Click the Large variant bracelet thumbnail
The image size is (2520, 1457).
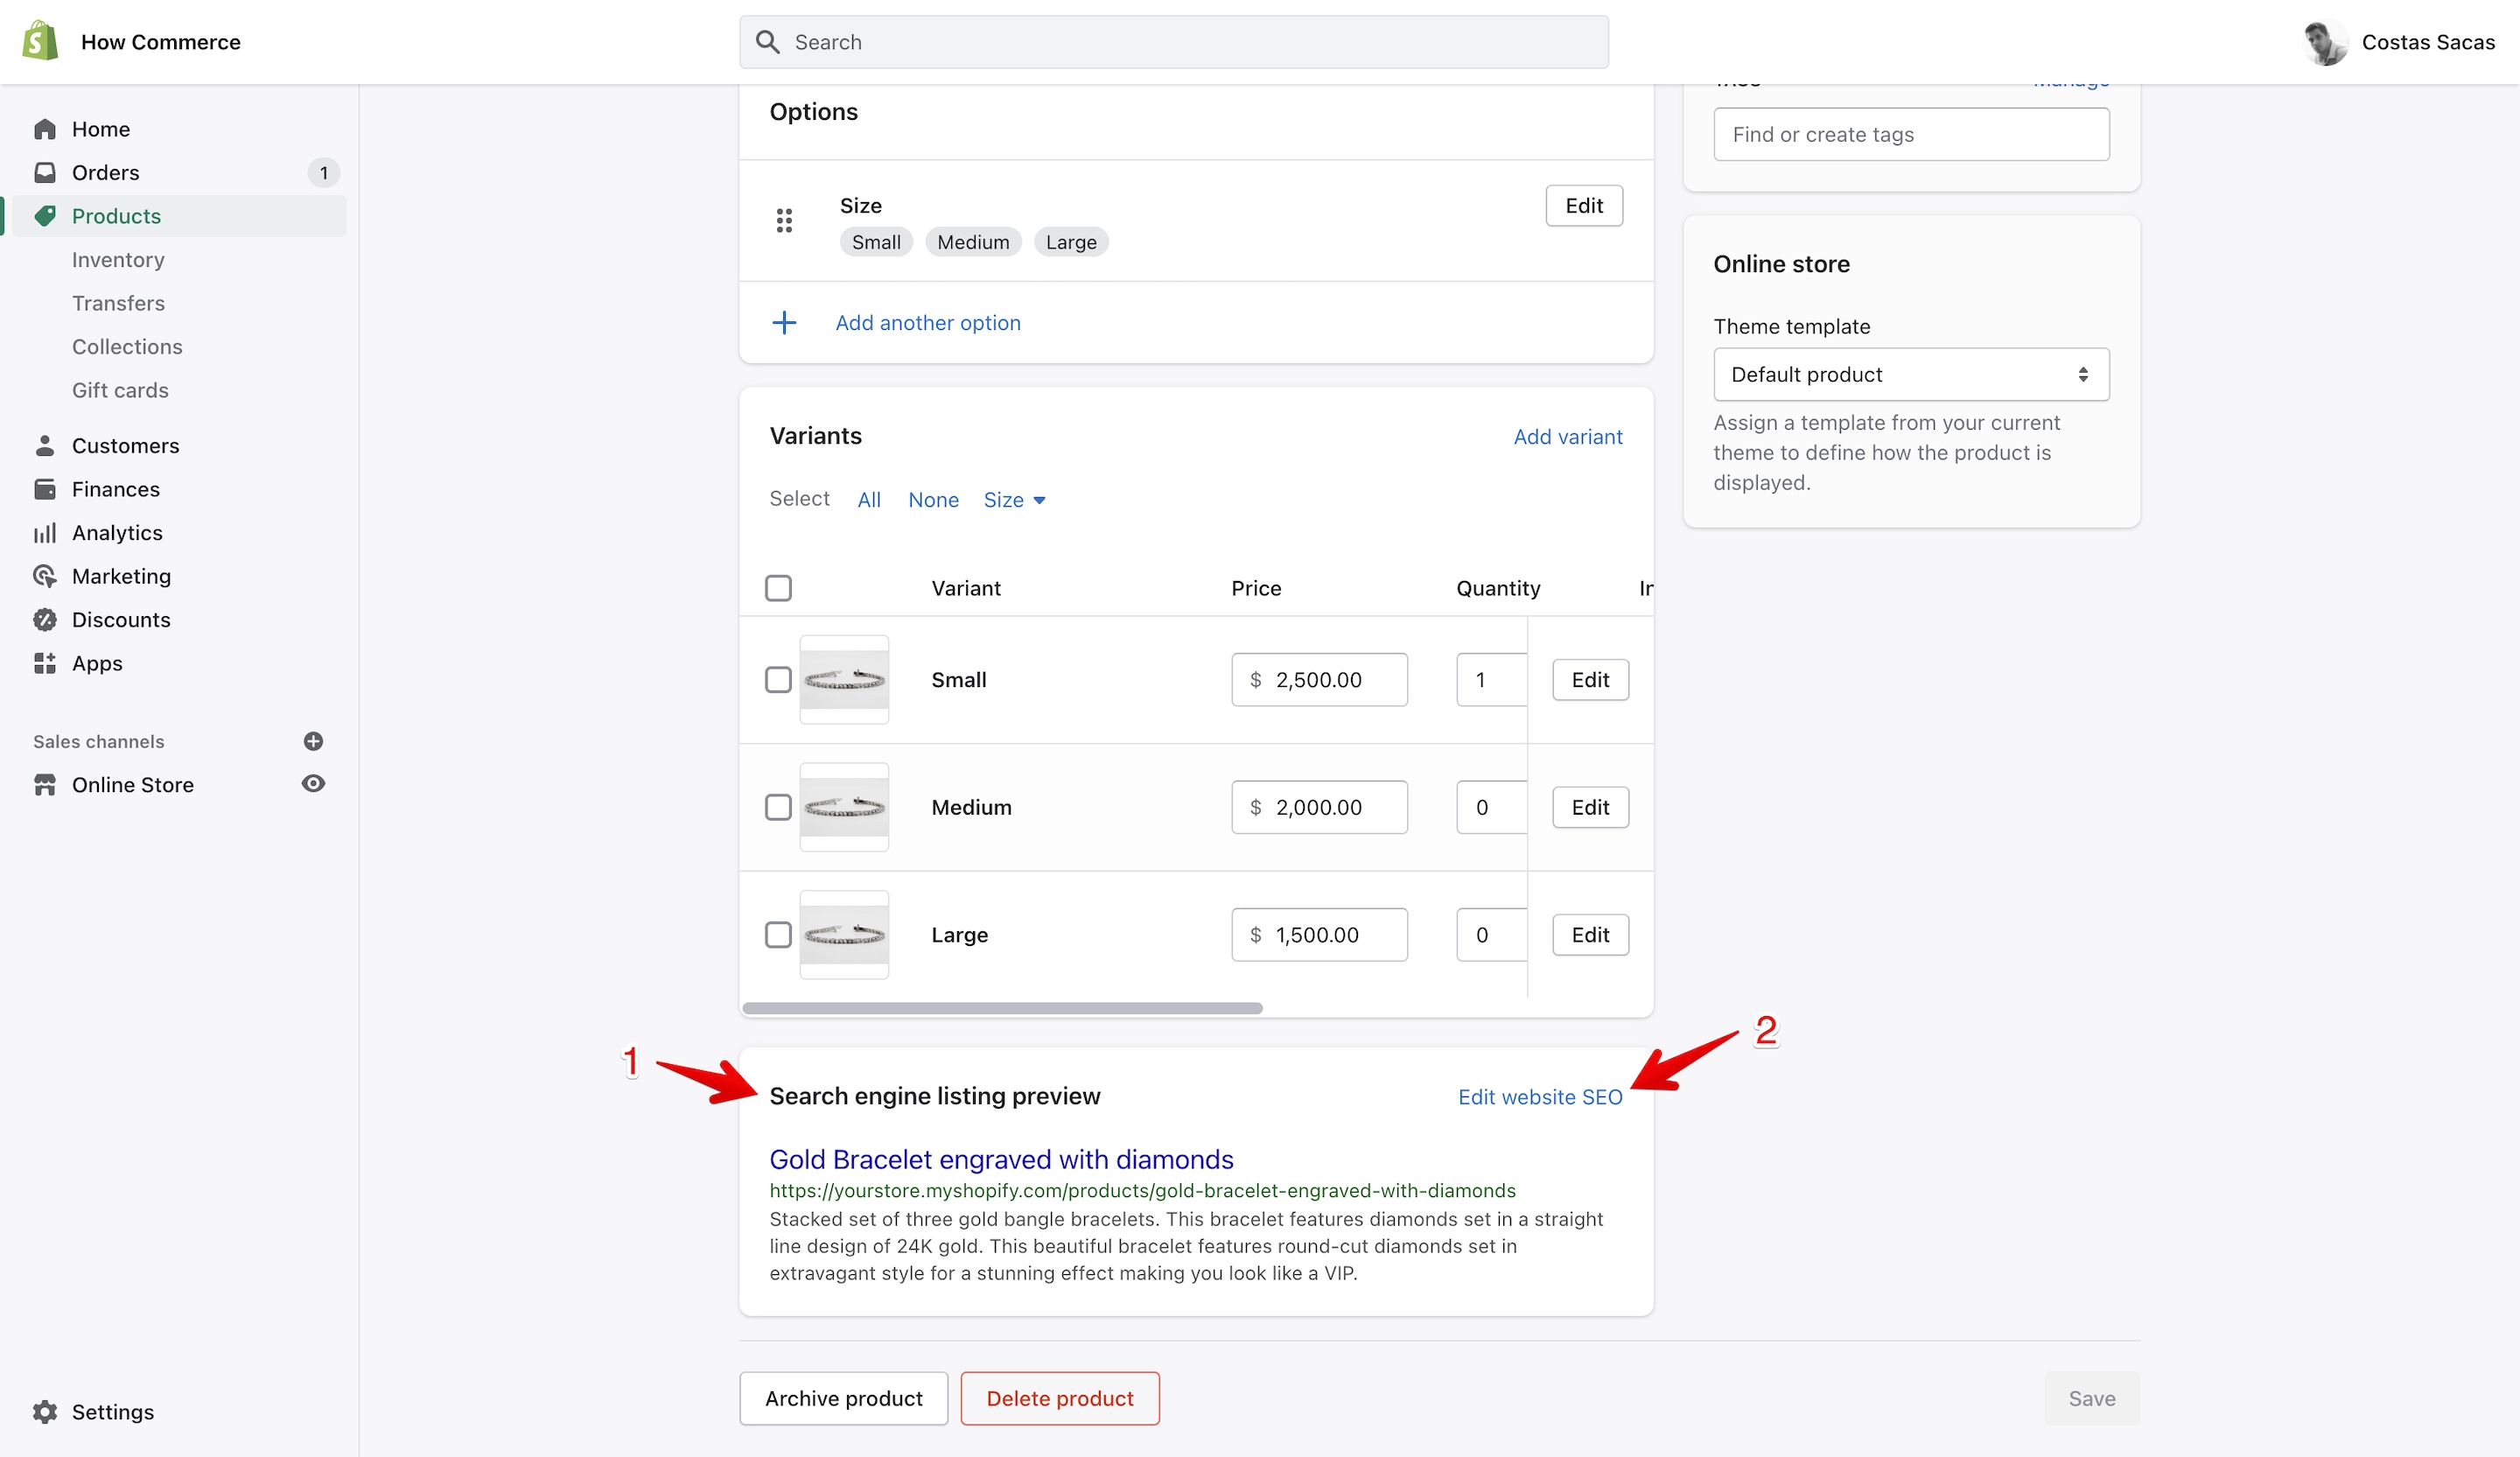coord(844,935)
